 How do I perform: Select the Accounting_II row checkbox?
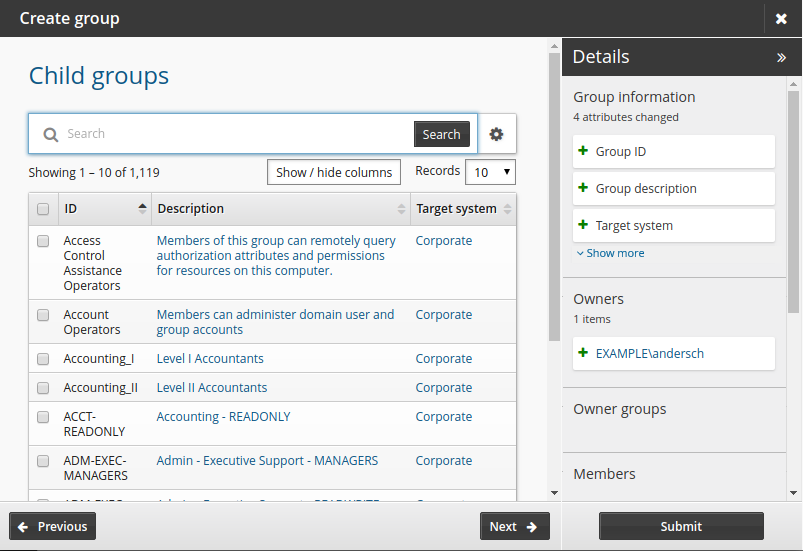click(43, 388)
